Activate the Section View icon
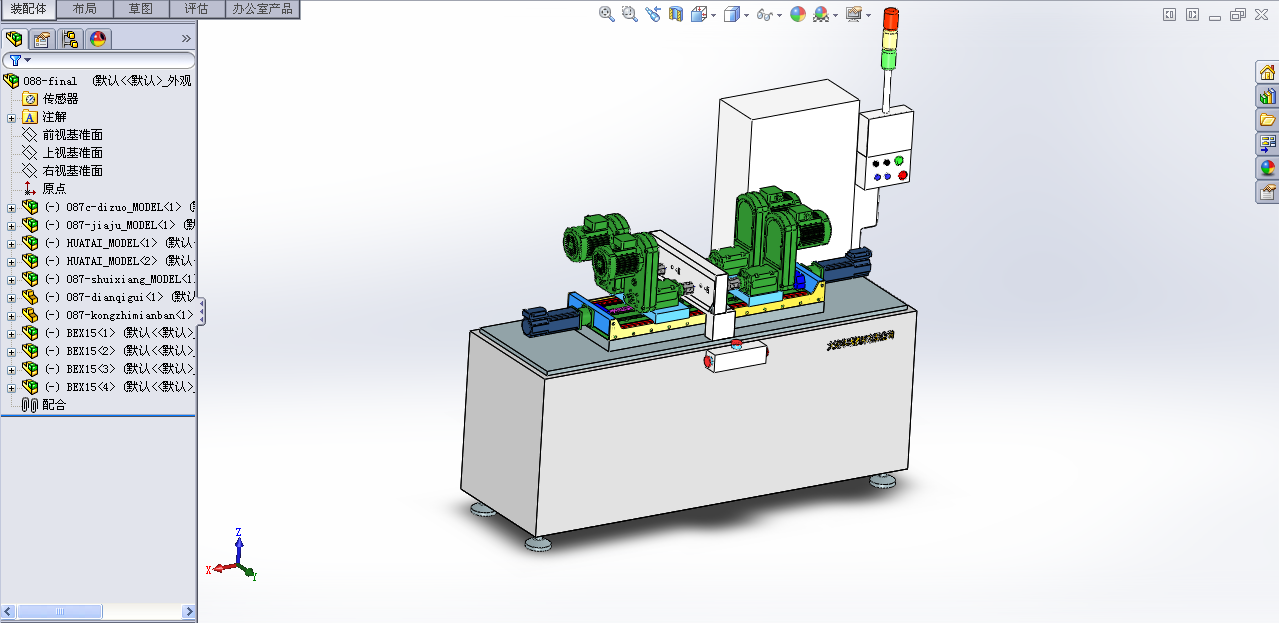 tap(676, 14)
